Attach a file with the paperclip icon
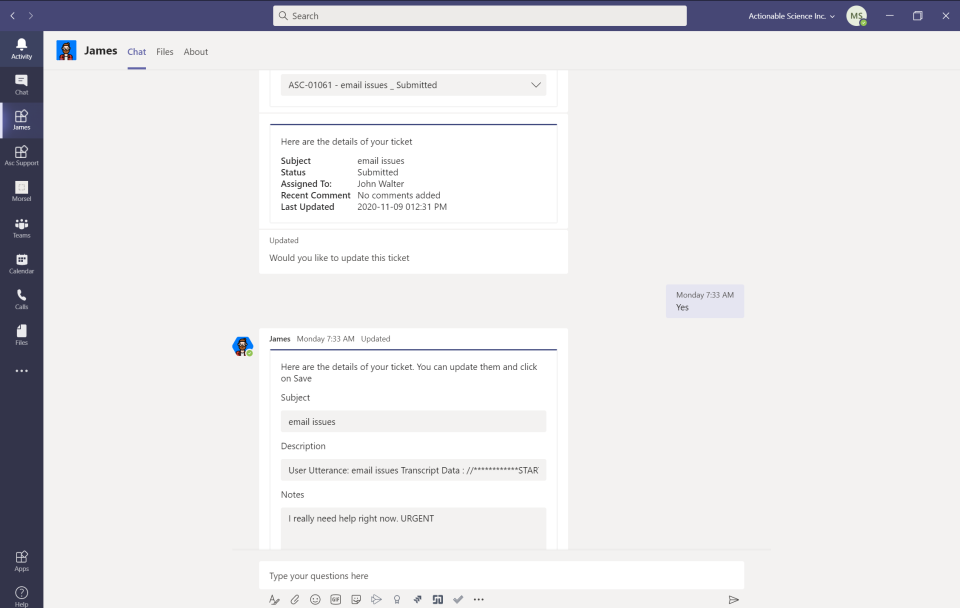Viewport: 960px width, 608px height. coord(294,599)
